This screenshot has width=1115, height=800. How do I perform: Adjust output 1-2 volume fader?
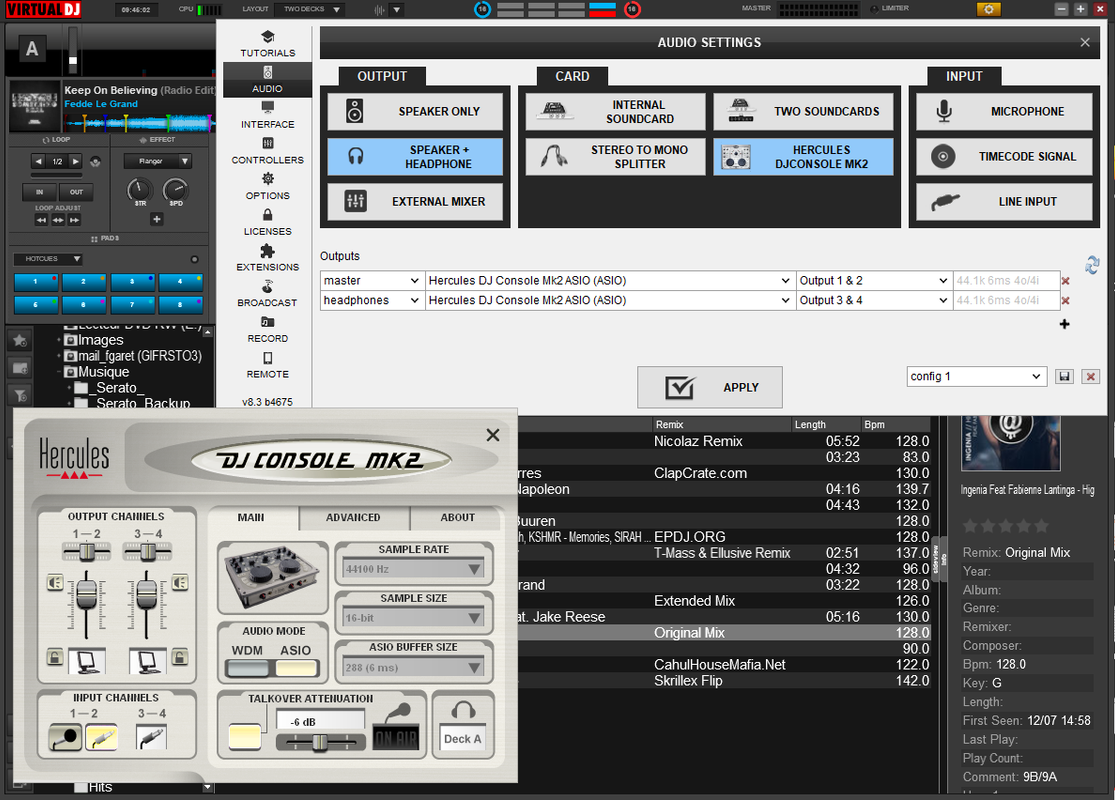pos(86,595)
